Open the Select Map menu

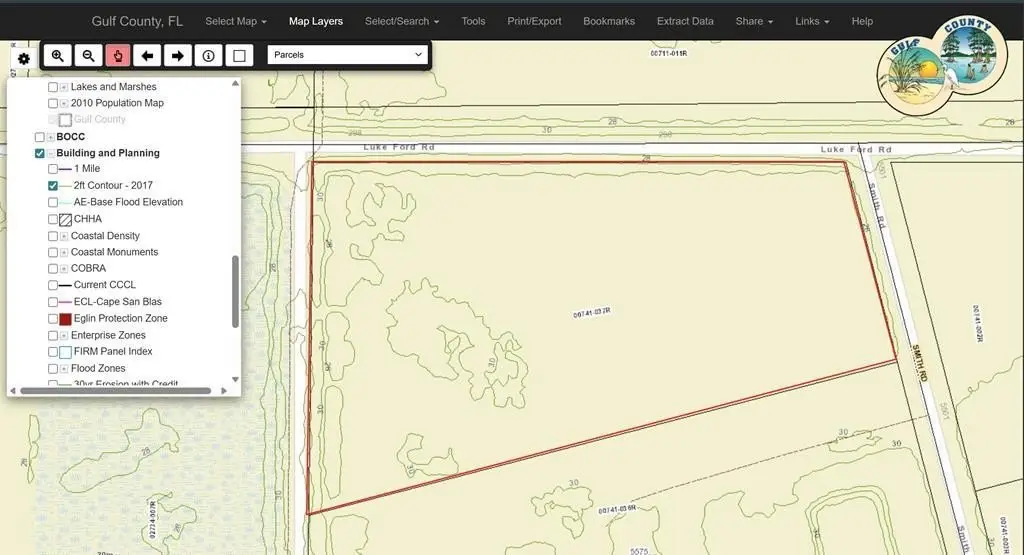click(235, 21)
